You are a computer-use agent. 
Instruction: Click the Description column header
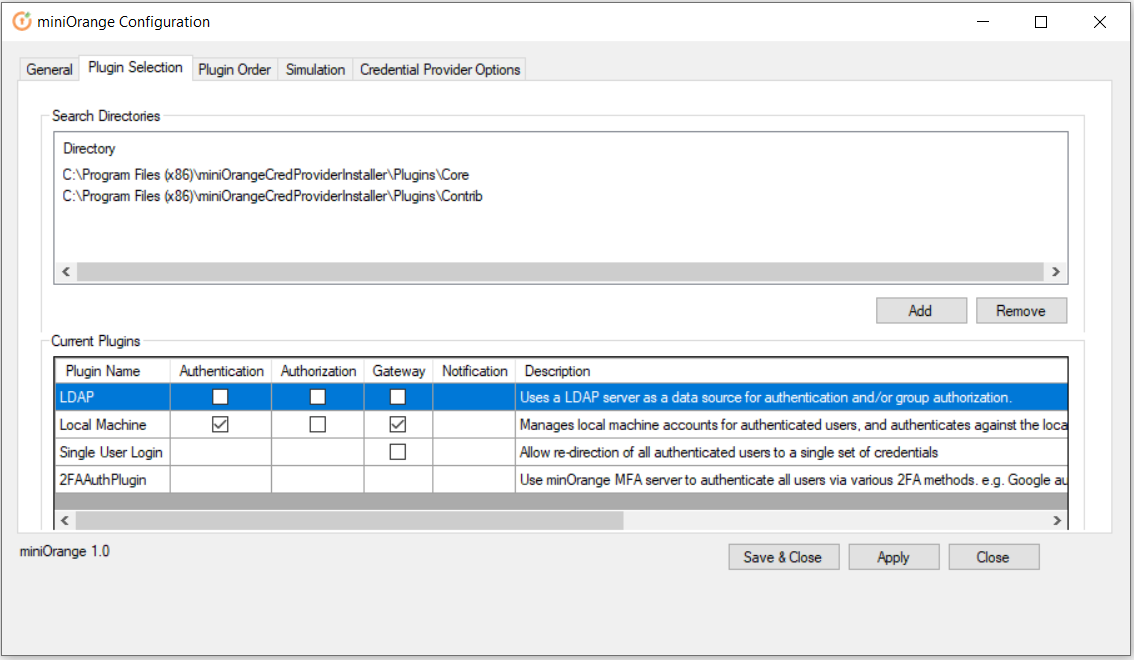click(791, 371)
